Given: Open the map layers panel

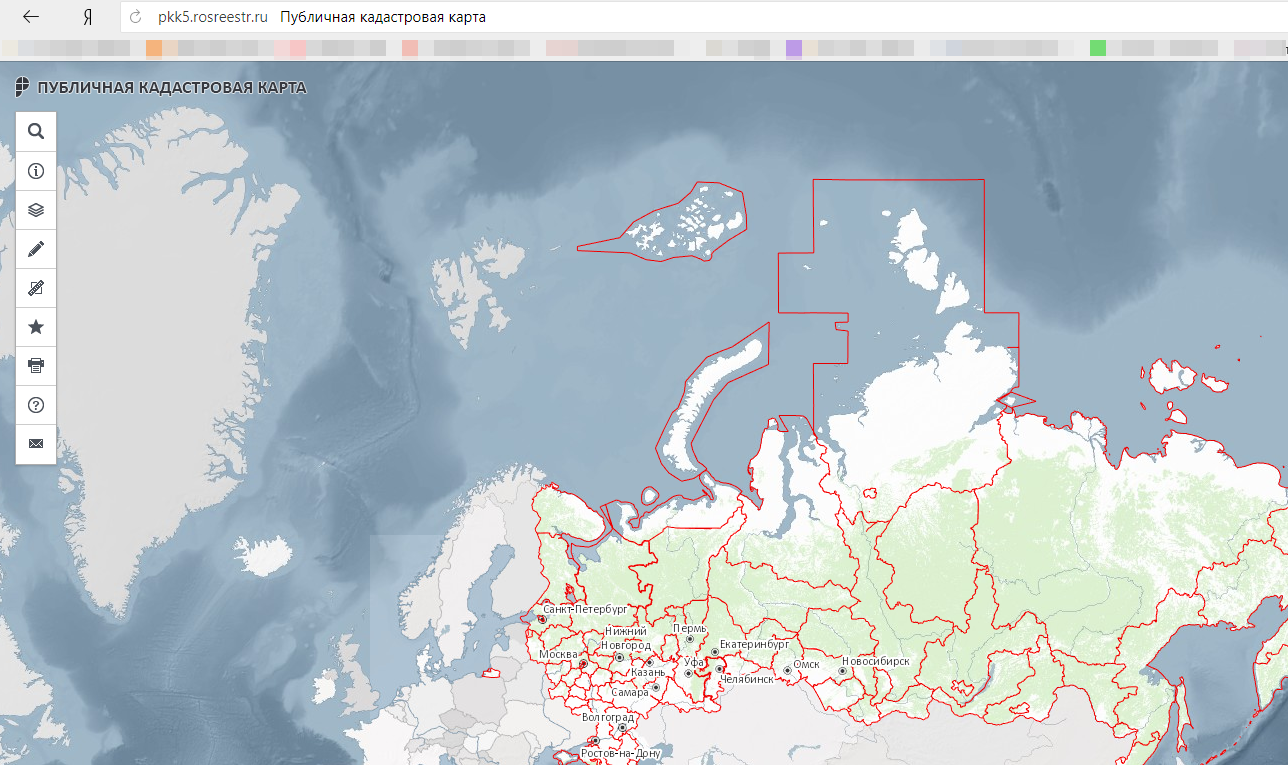Looking at the screenshot, I should pos(36,210).
